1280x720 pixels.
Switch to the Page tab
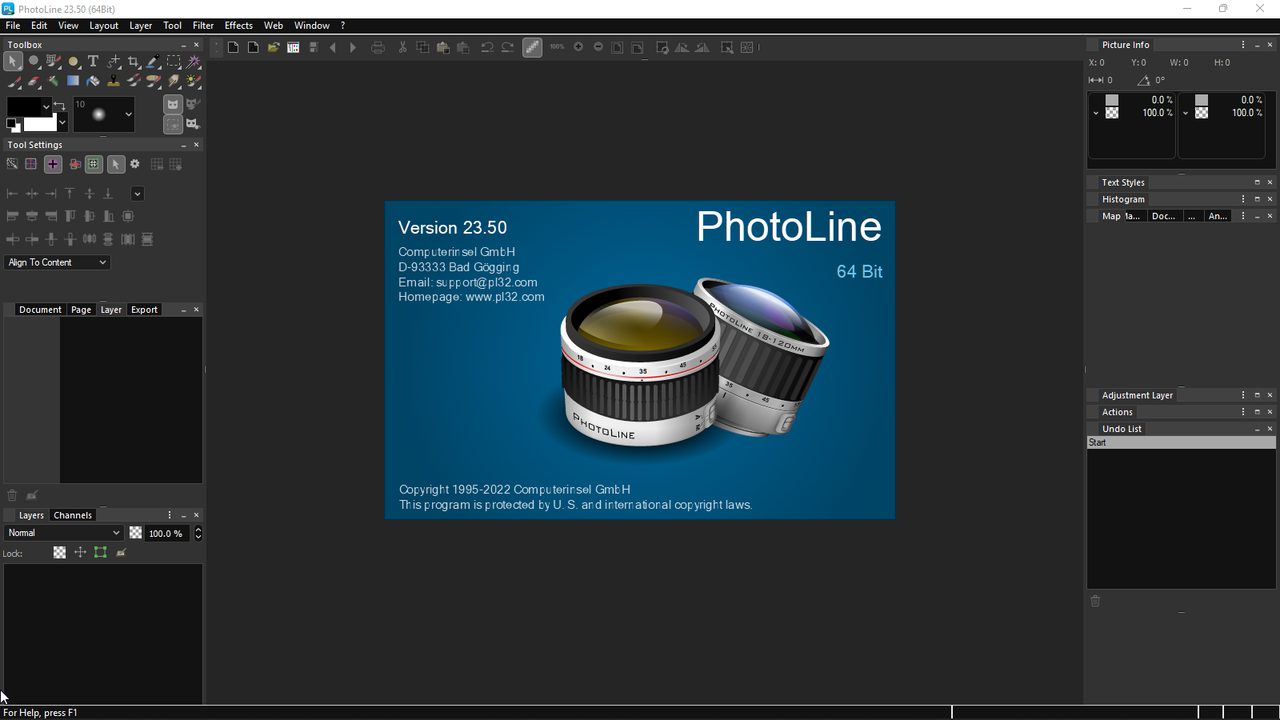coord(81,310)
